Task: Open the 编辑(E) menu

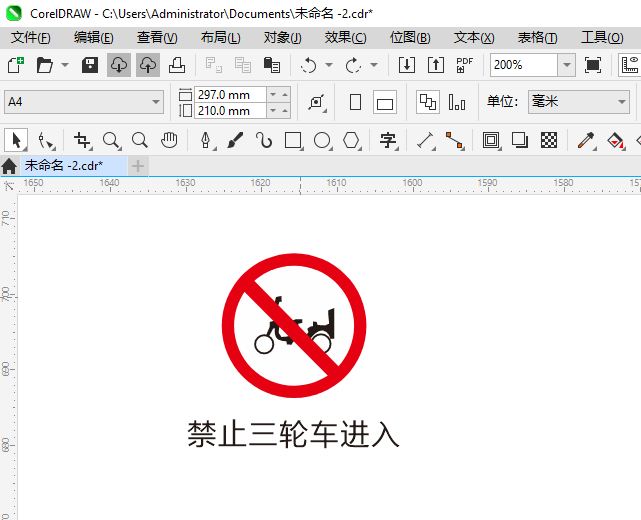Action: (x=94, y=38)
